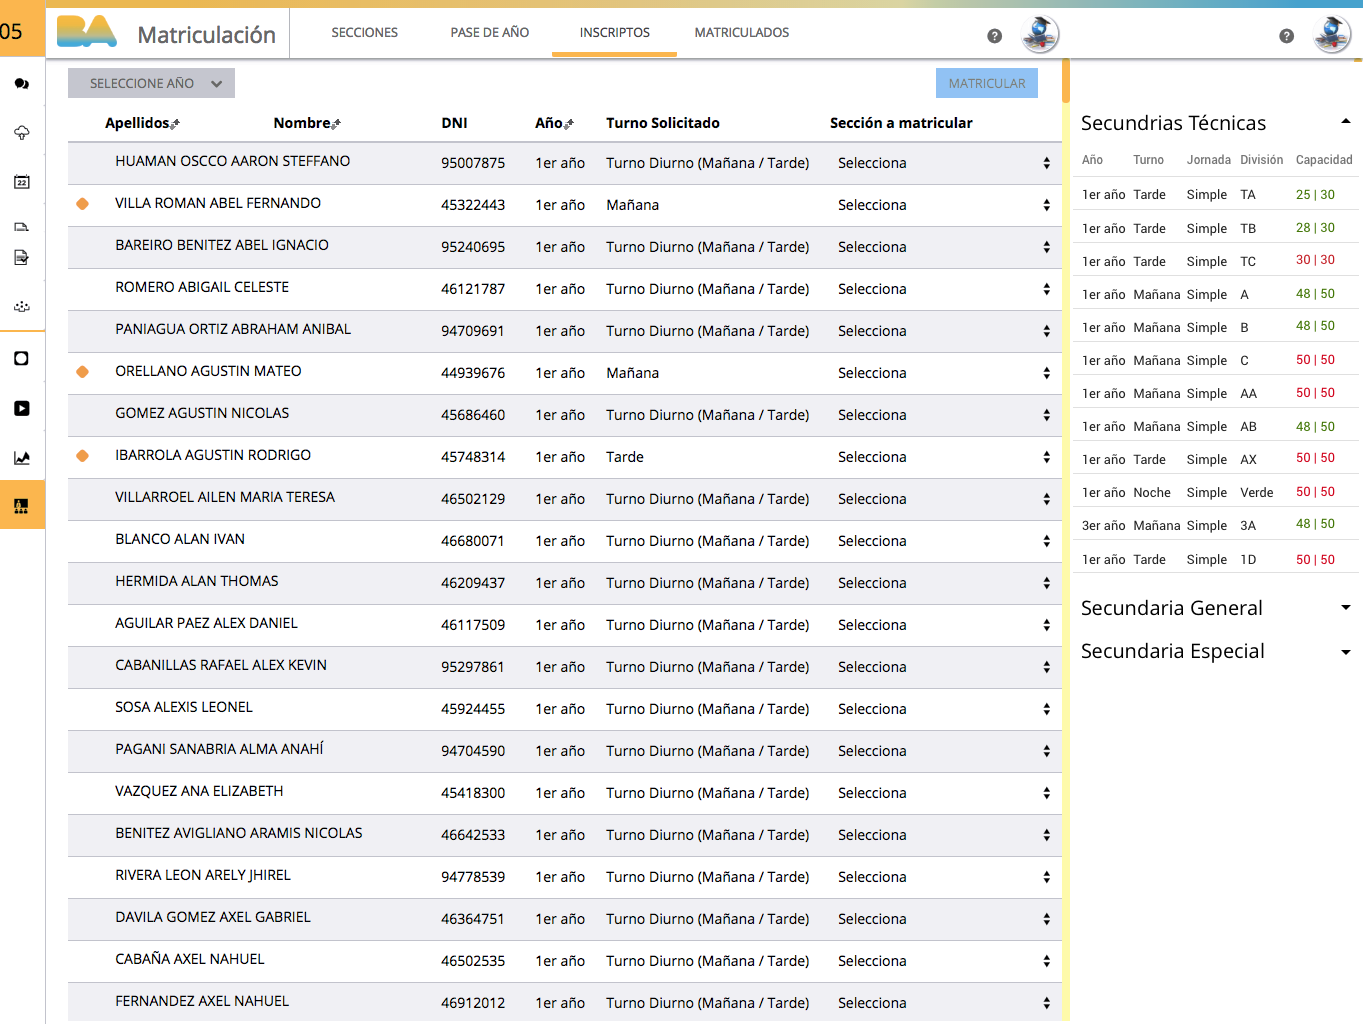Open the statistics chart sidebar icon
Screen dimensions: 1366x1024
pos(21,458)
